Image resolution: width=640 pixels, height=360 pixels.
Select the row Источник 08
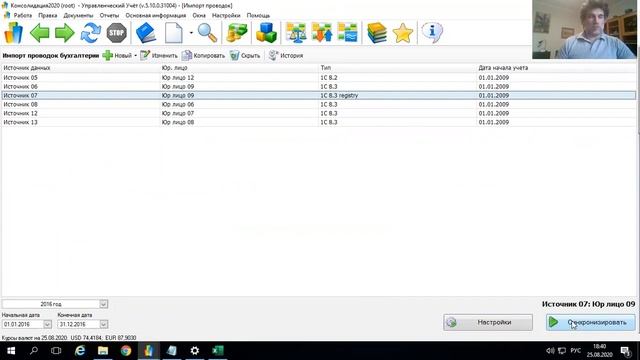tap(318, 104)
